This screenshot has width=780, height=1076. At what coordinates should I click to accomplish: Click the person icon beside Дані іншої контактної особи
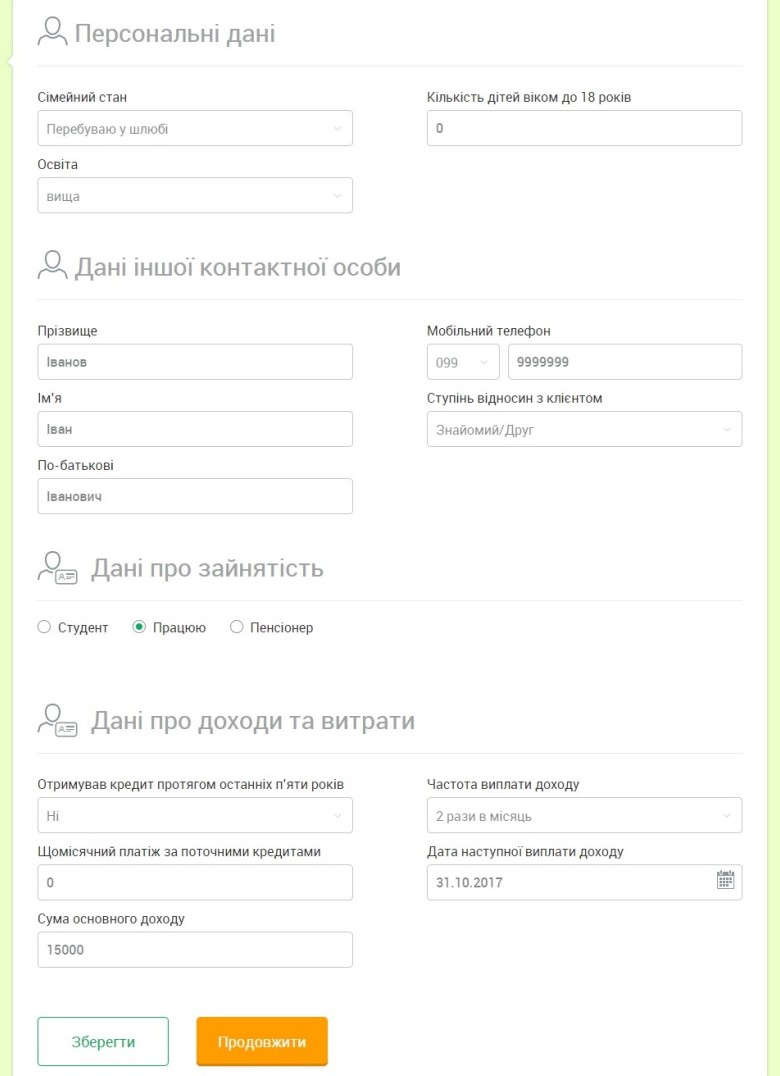pos(51,266)
